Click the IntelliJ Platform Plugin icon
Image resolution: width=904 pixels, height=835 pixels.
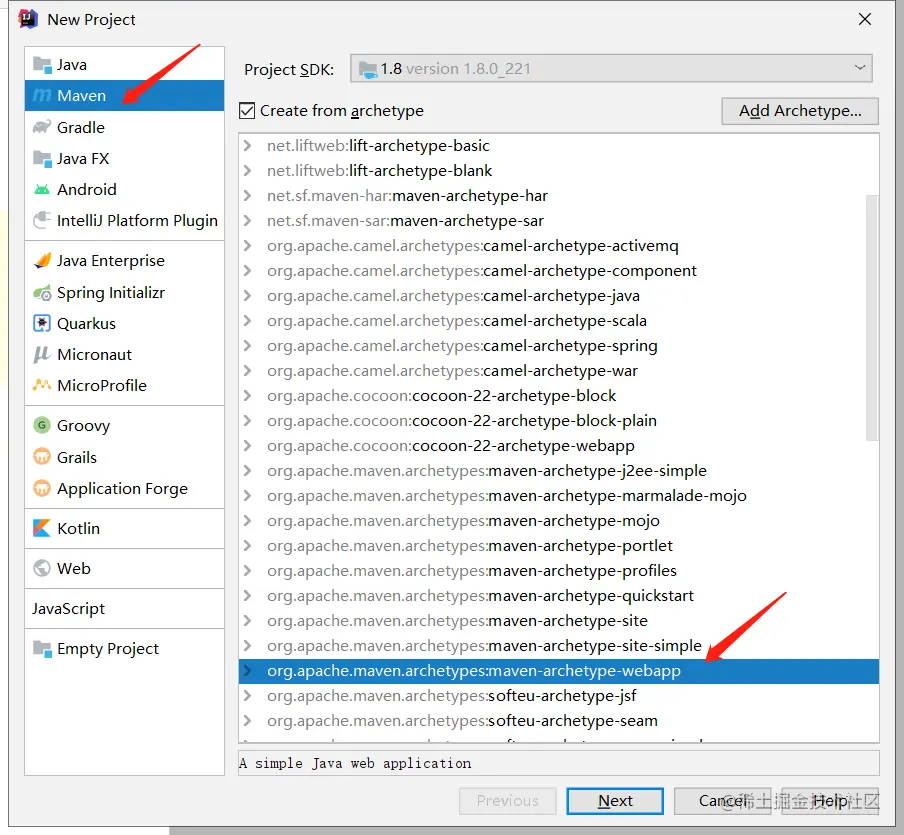point(42,220)
